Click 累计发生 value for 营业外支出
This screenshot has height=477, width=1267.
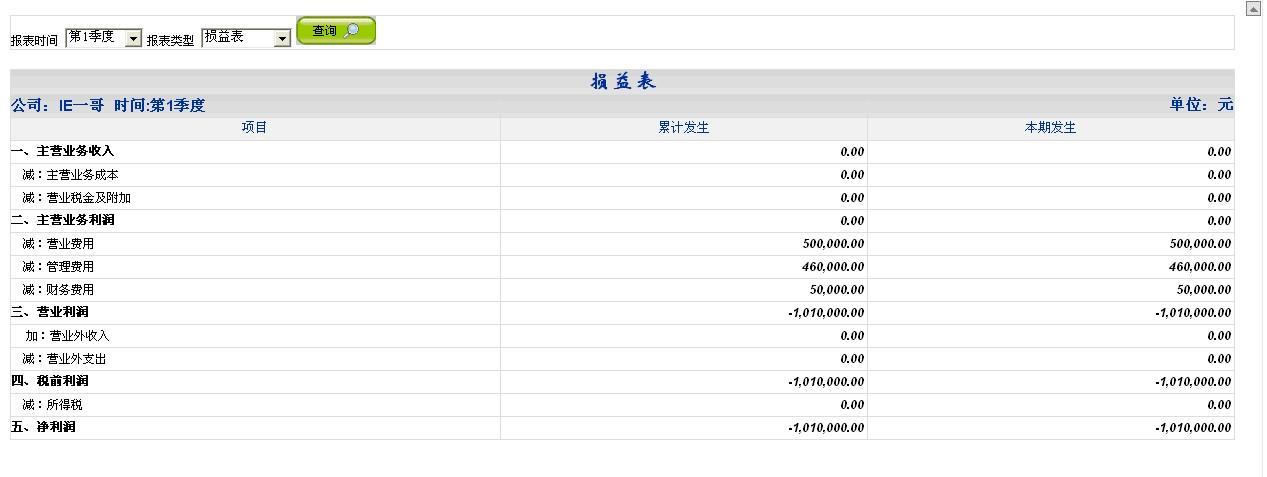852,358
